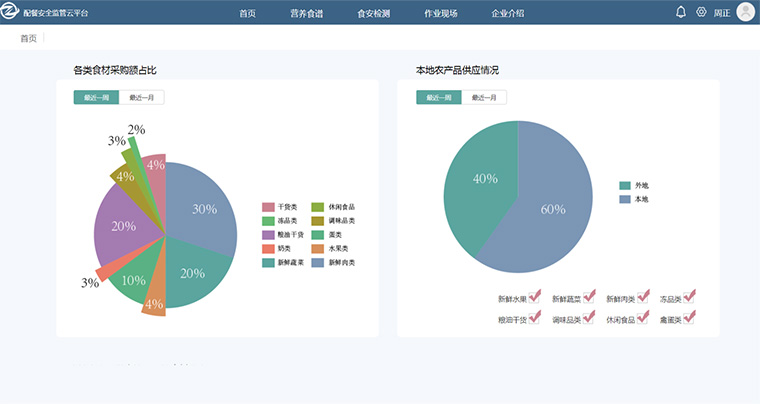Toggle the 禽蛋类 checkbox
The image size is (760, 404).
tap(689, 318)
